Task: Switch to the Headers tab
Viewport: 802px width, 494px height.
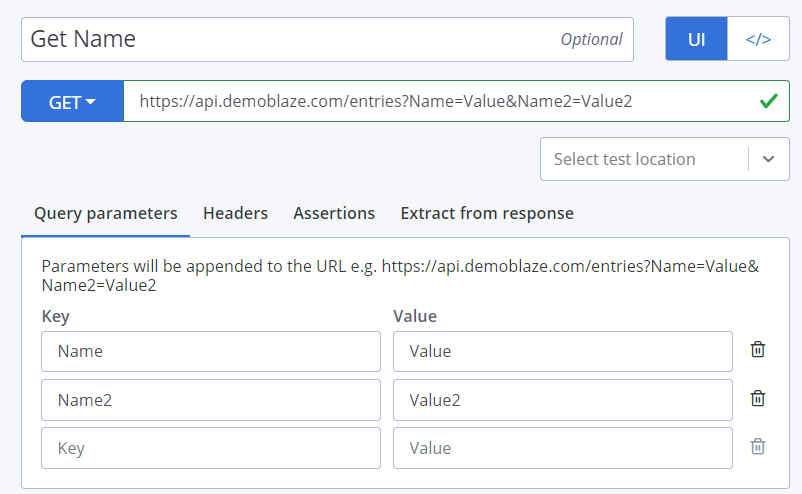Action: click(235, 213)
